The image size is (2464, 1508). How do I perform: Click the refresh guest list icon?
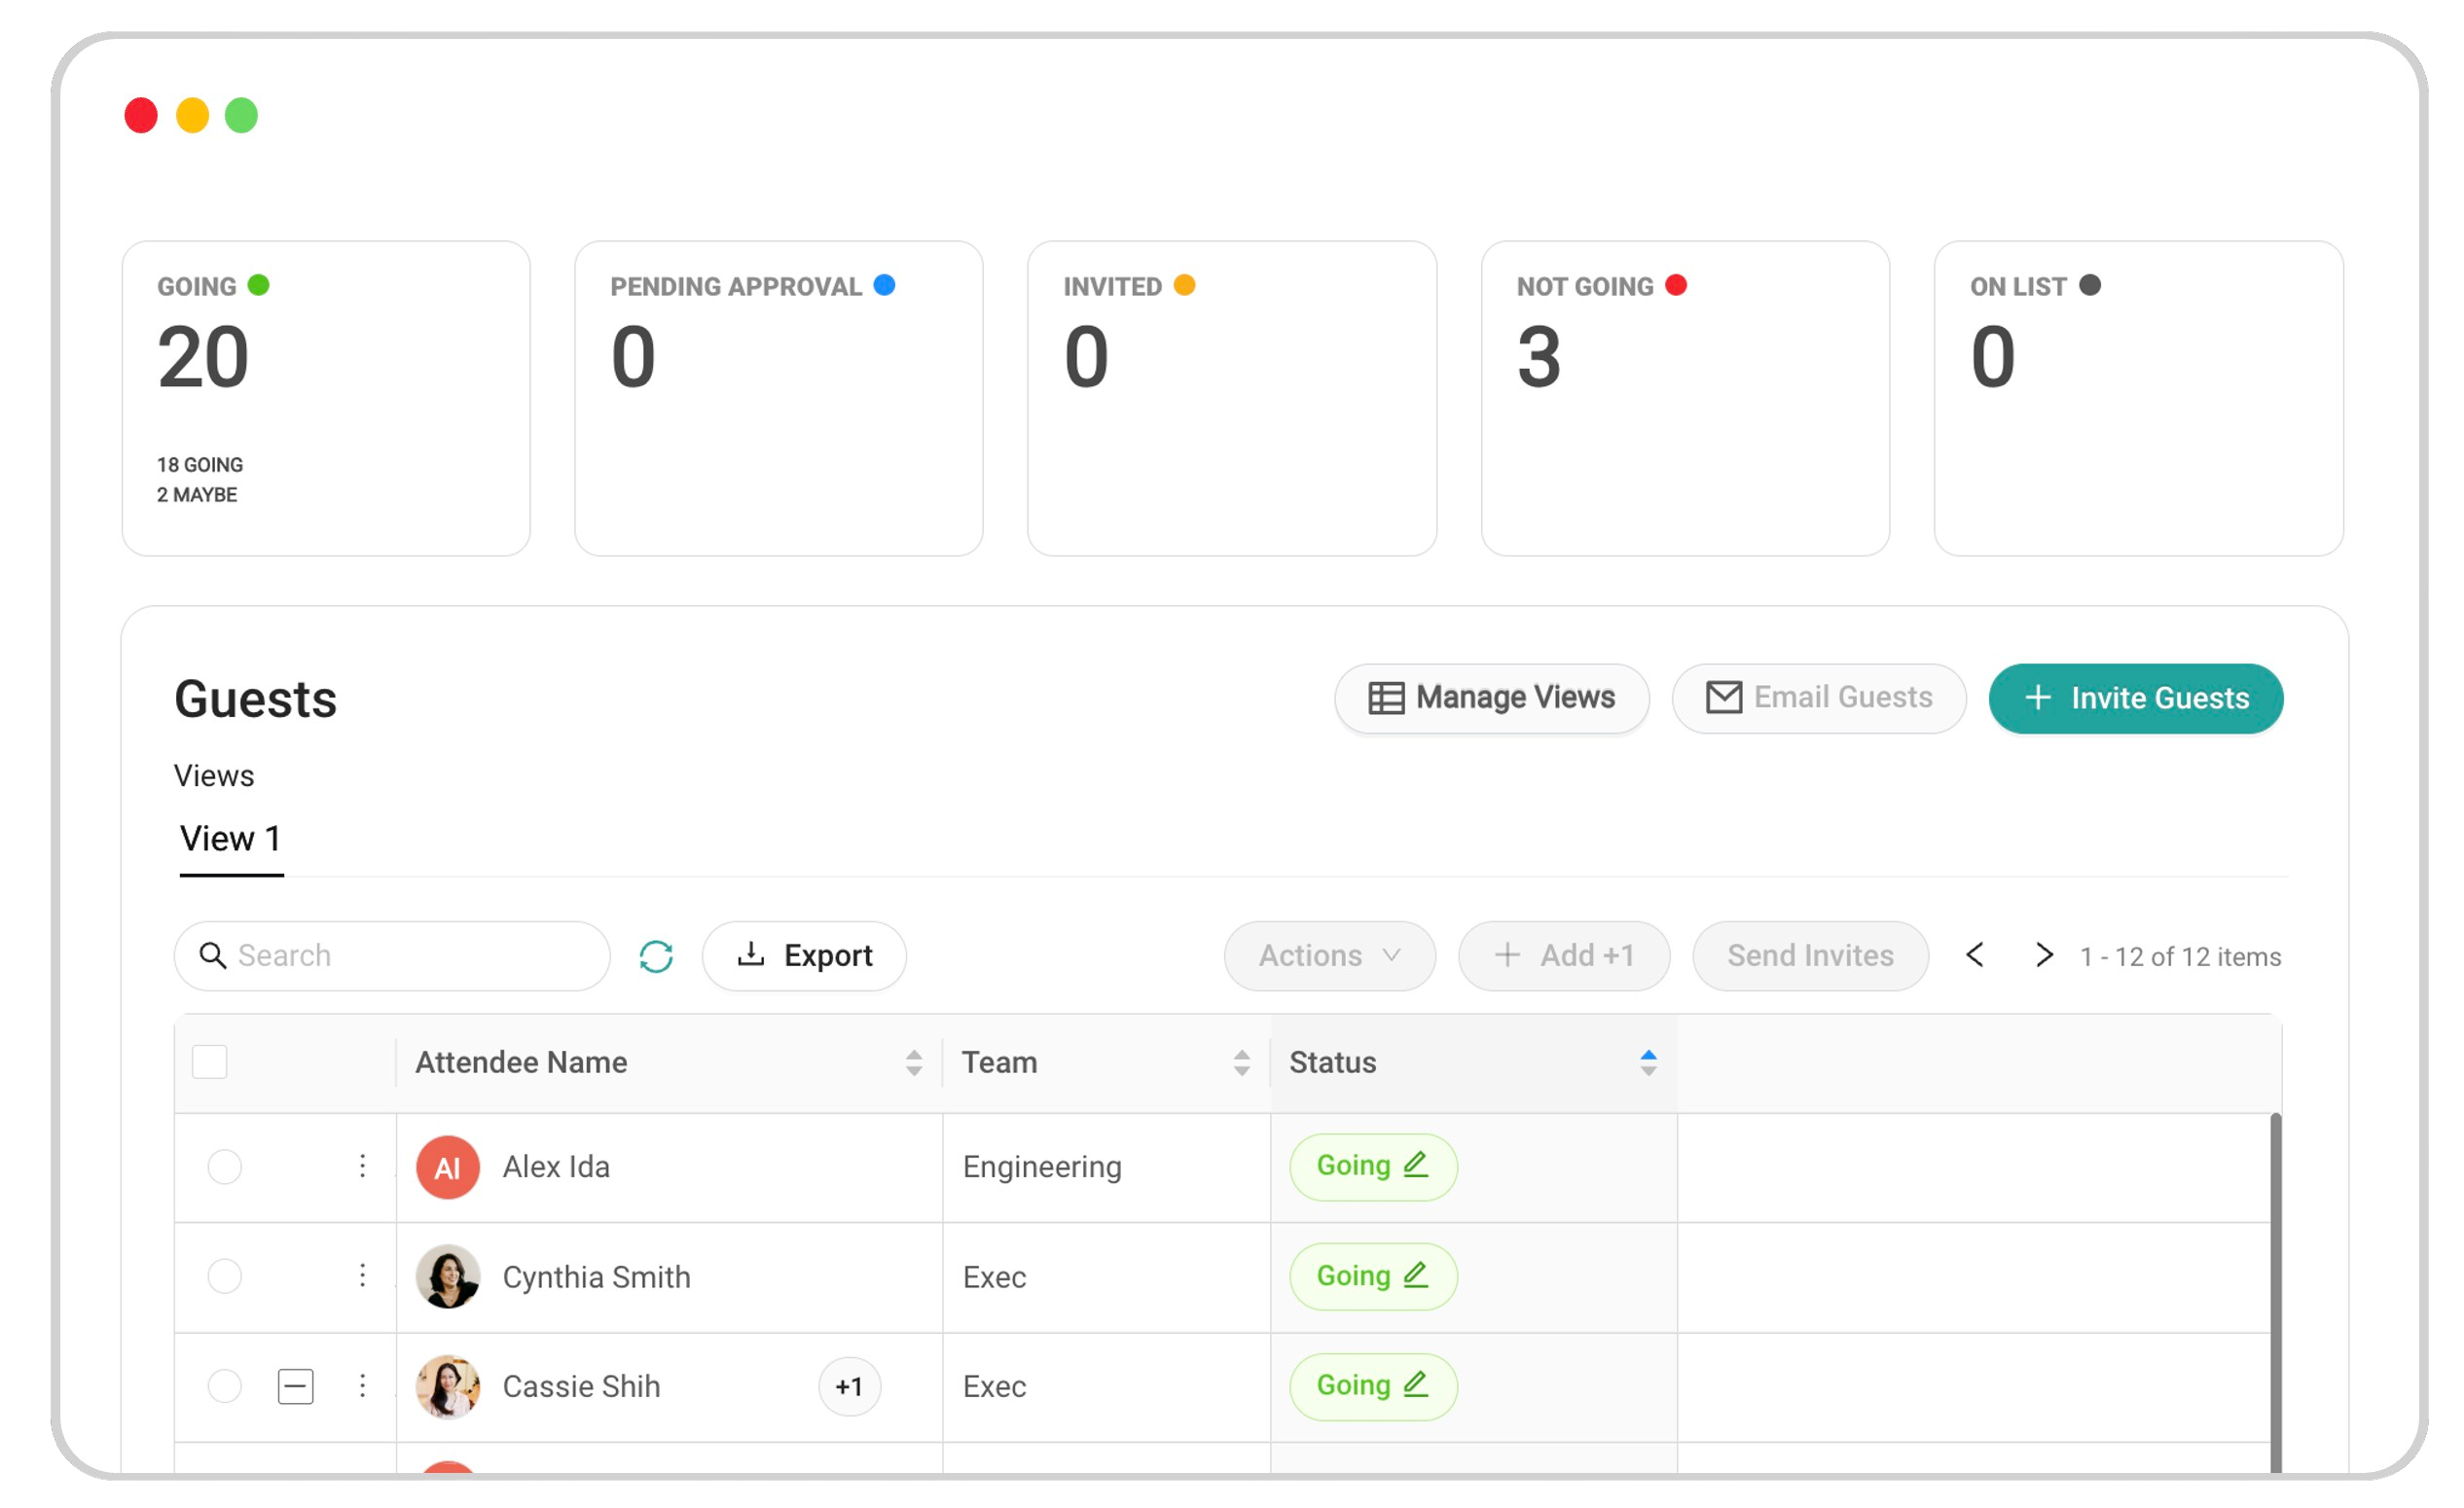(656, 956)
